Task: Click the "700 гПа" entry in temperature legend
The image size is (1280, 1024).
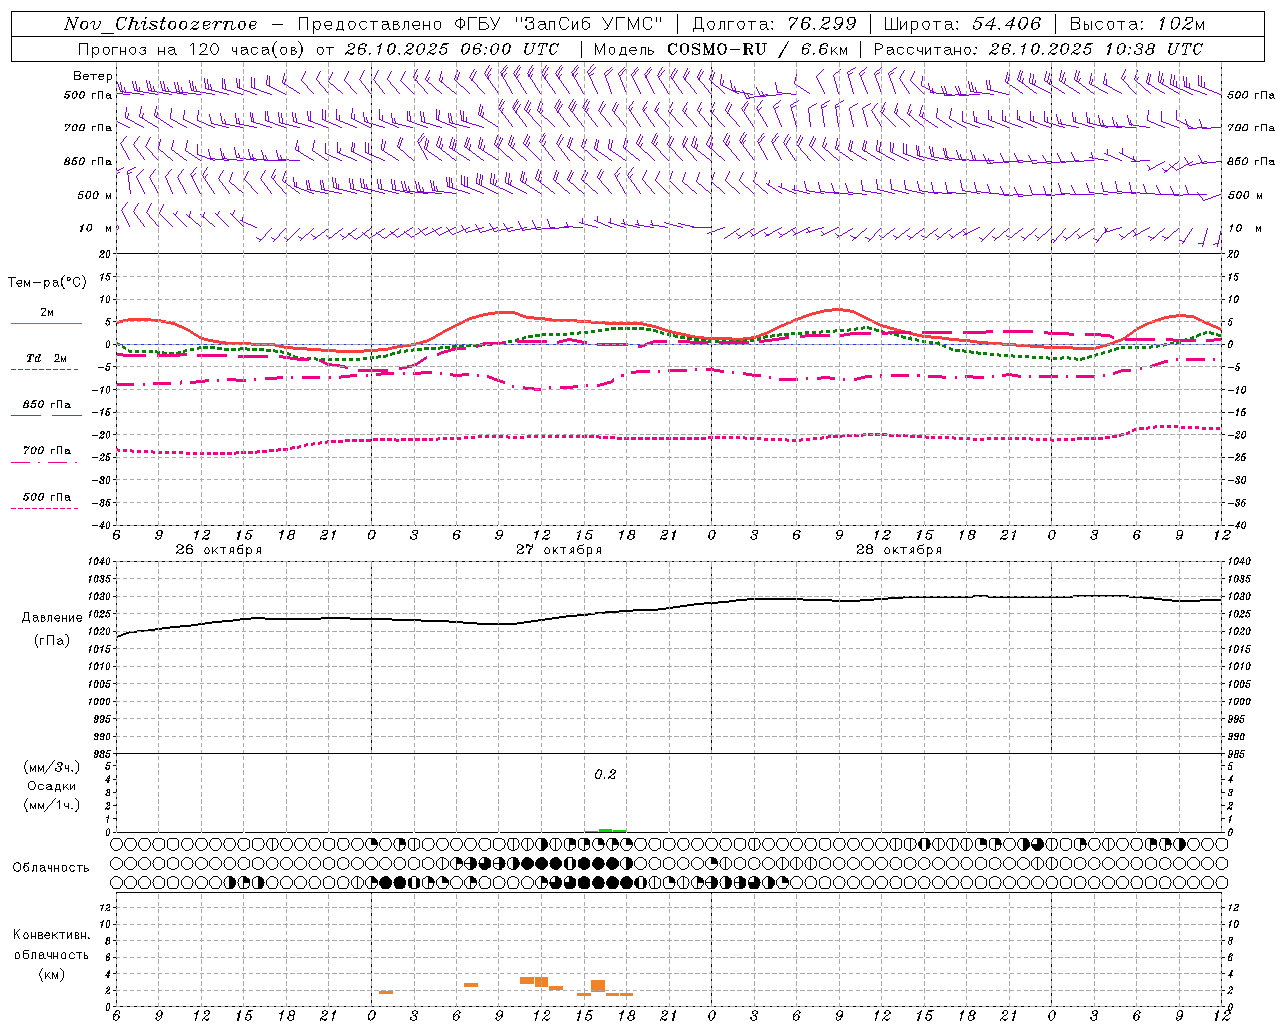Action: point(47,451)
